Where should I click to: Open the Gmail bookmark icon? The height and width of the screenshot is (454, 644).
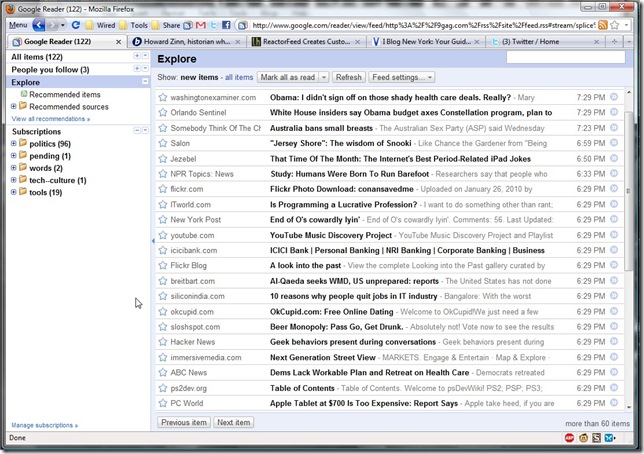[201, 25]
